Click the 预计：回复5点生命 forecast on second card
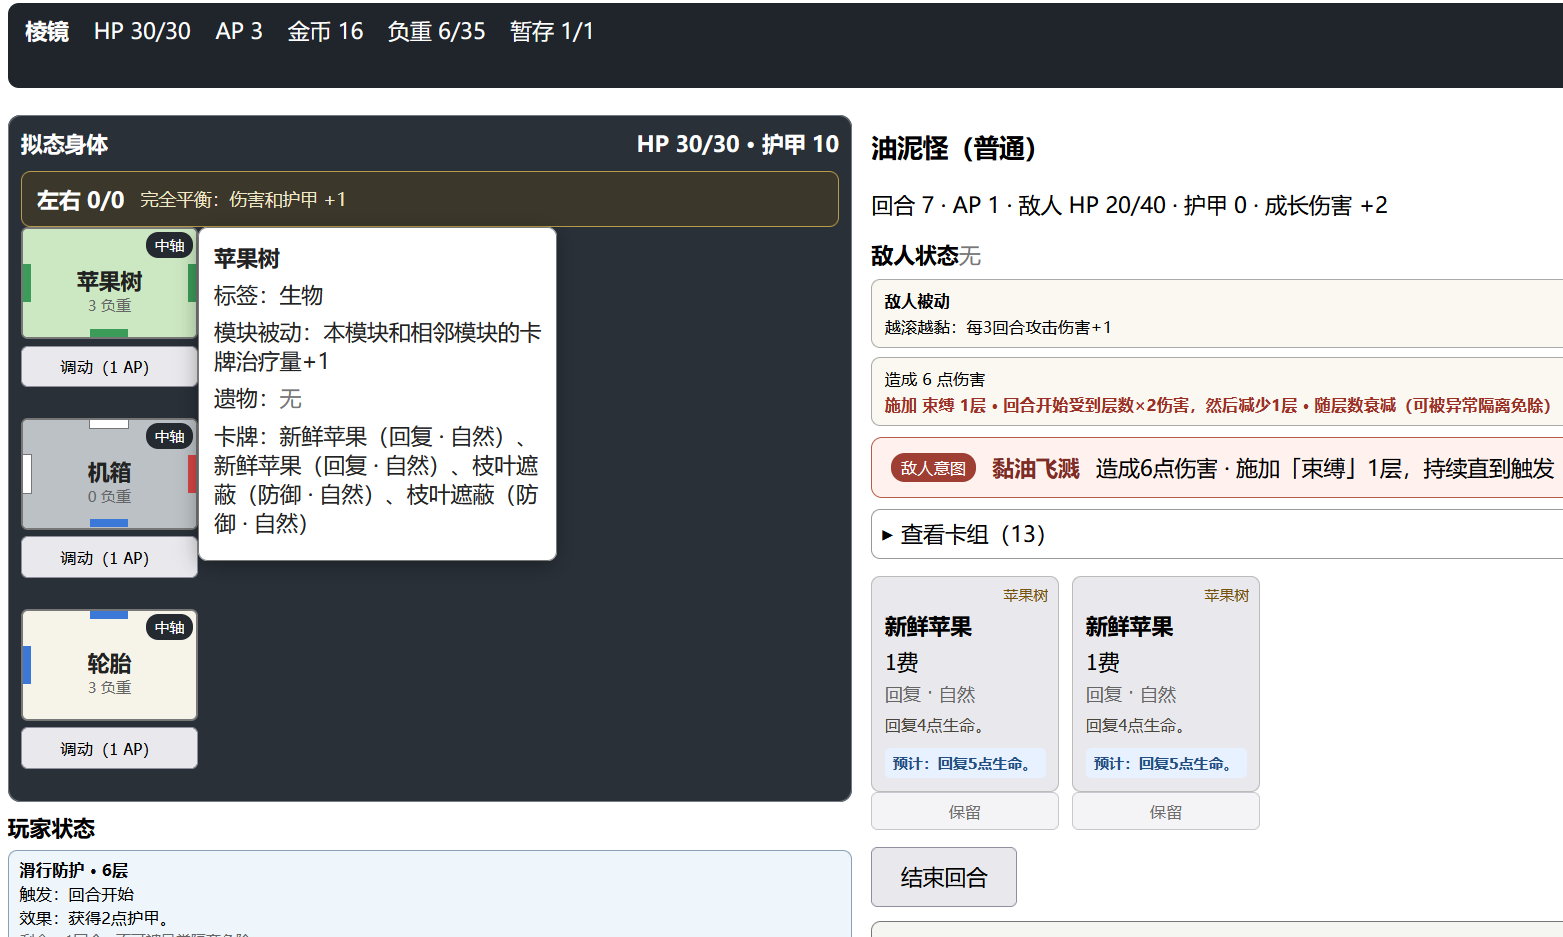Screen dimensions: 1563x937 [1166, 763]
